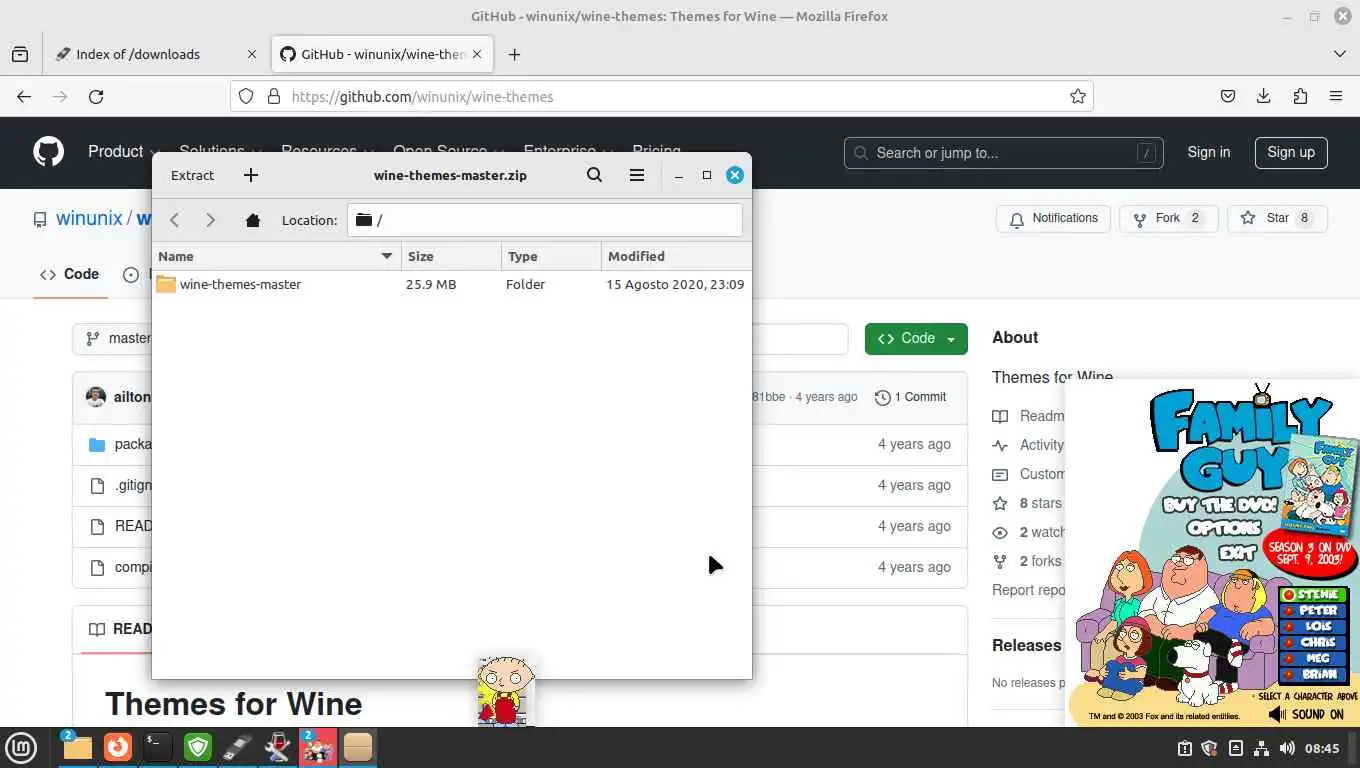Go forward in archive navigation
1360x768 pixels.
(x=210, y=220)
